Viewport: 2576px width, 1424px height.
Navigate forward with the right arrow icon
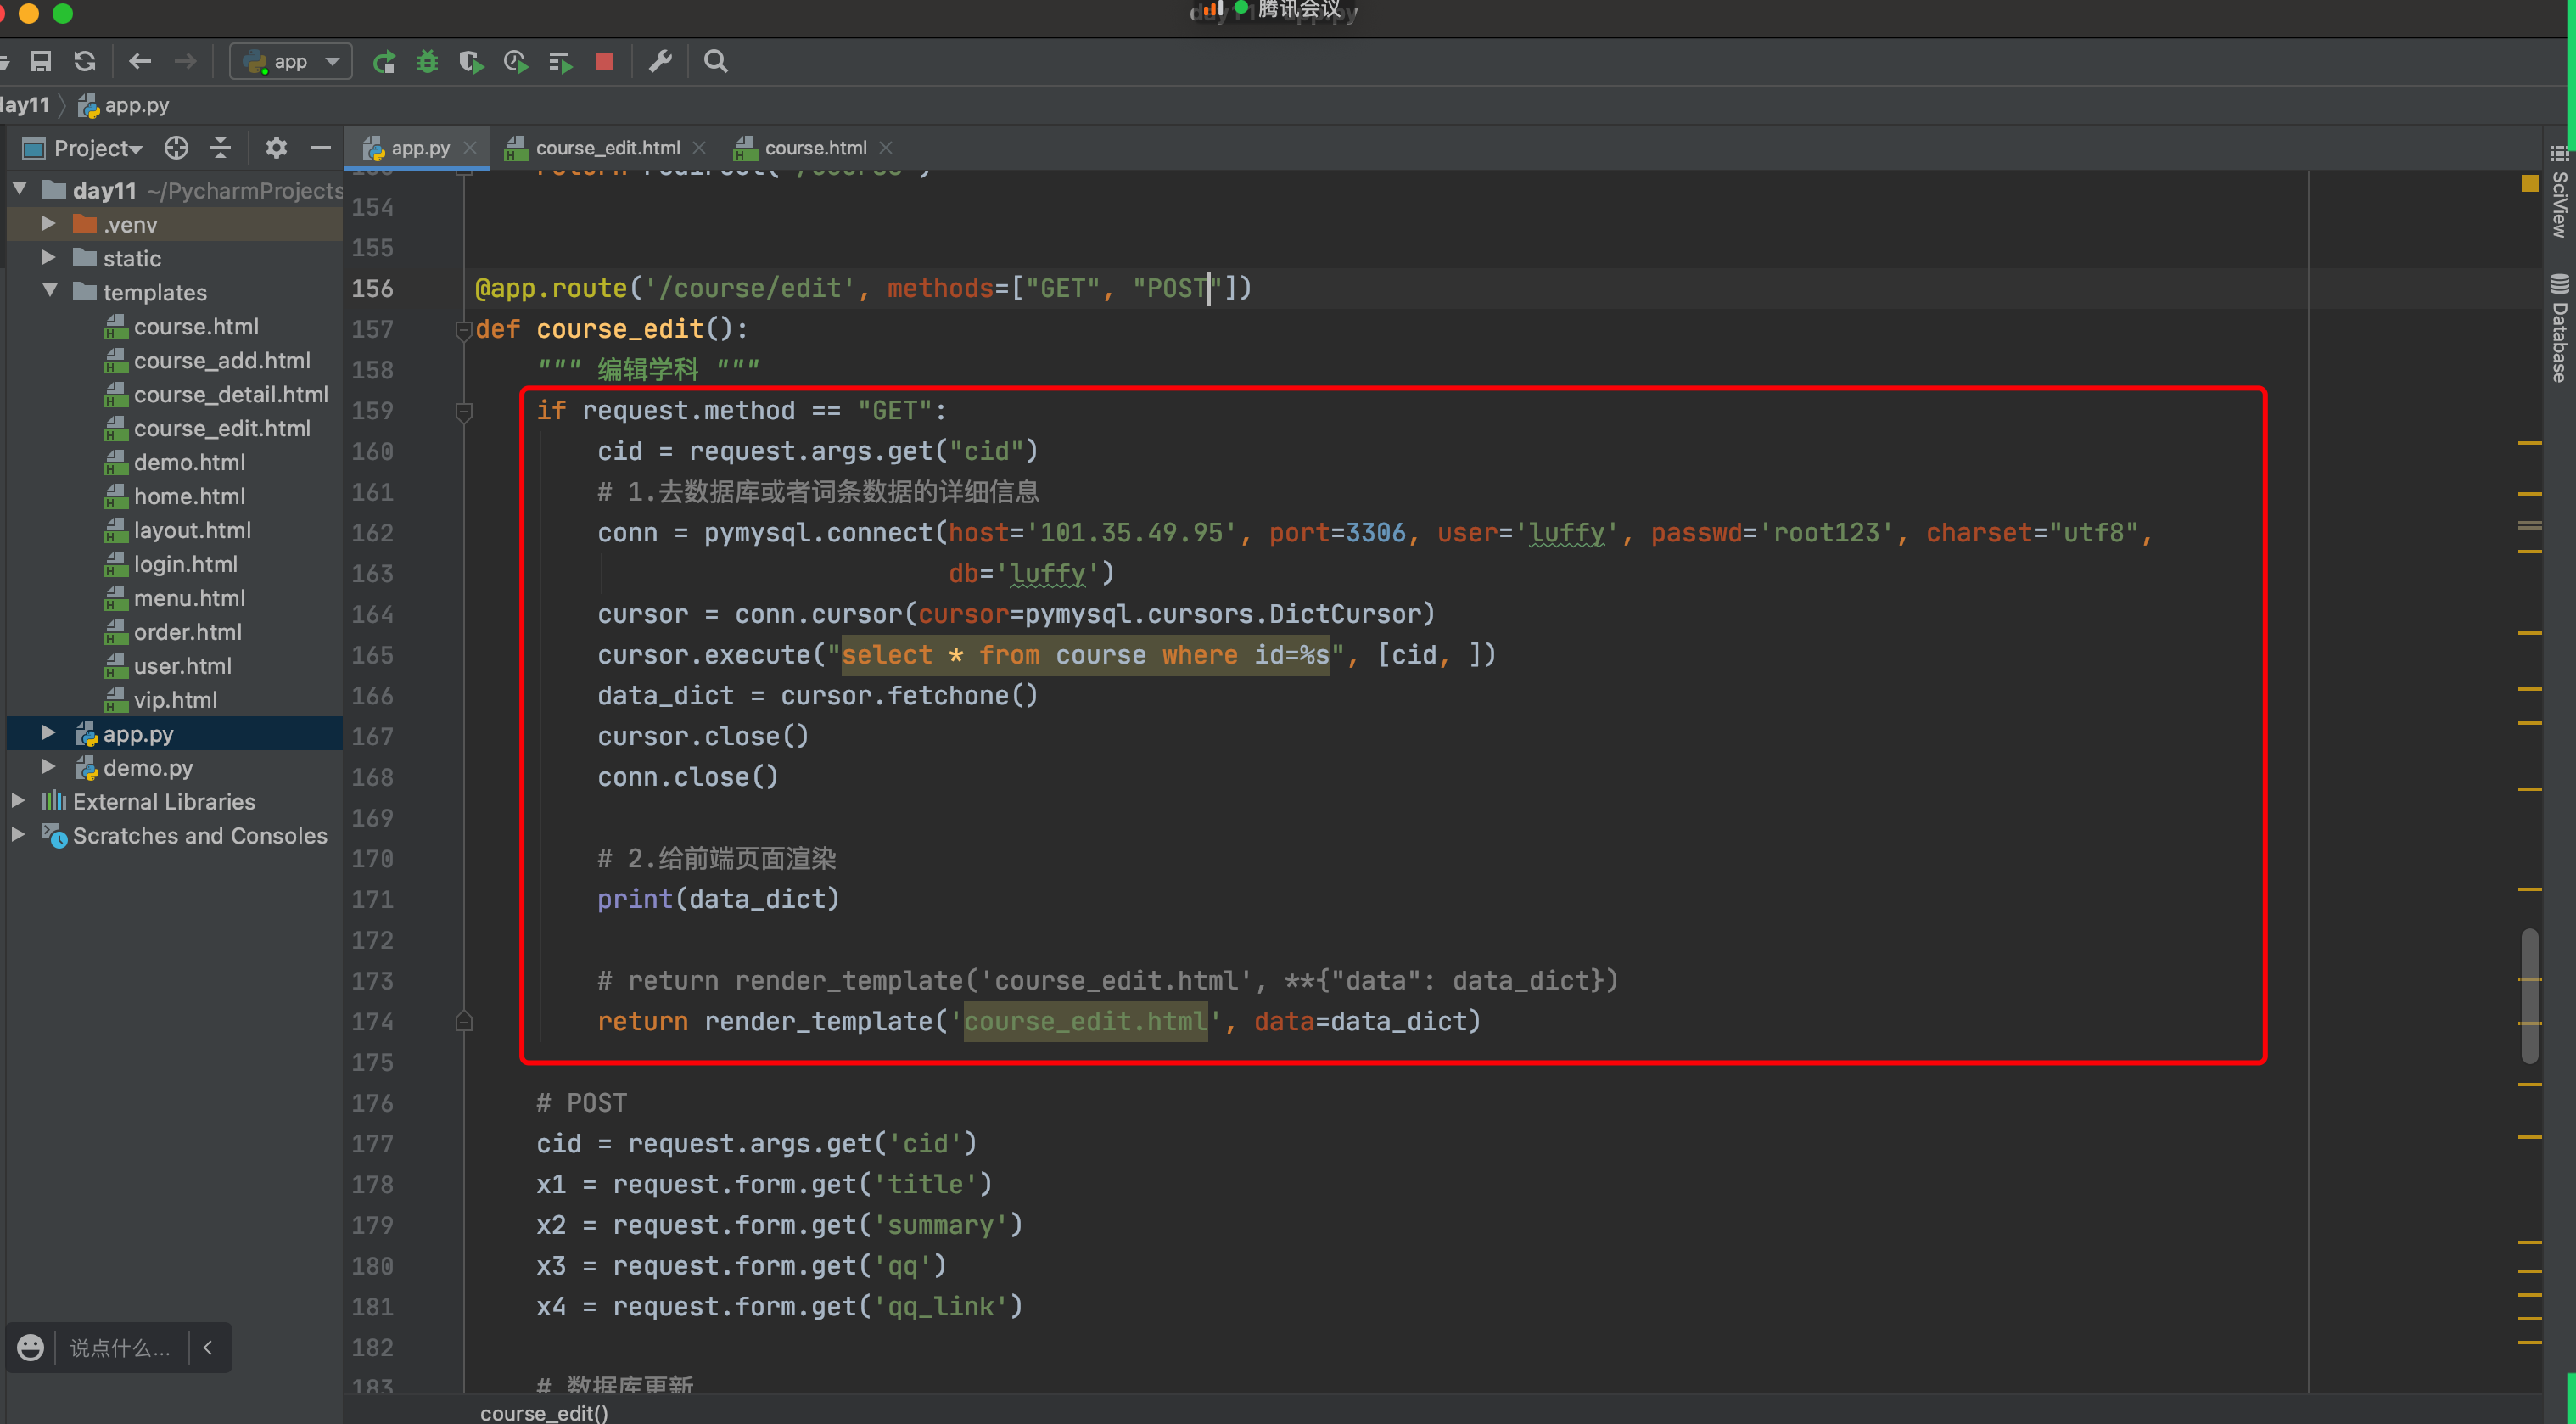coord(185,62)
